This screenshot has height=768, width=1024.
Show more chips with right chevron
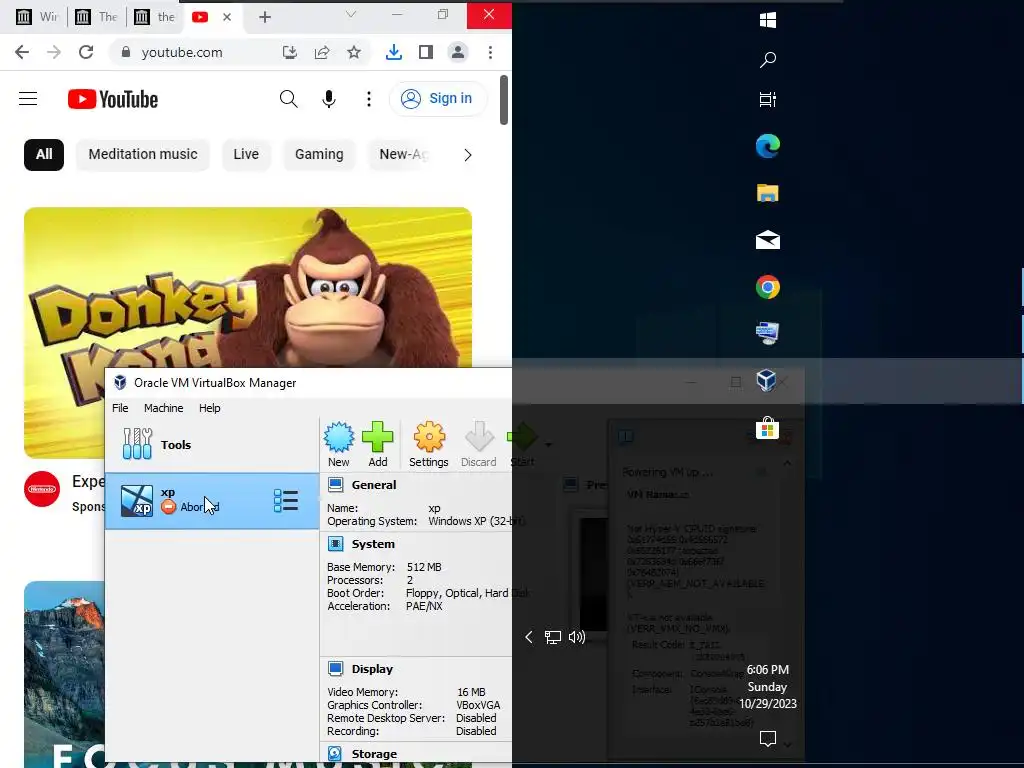pos(468,155)
